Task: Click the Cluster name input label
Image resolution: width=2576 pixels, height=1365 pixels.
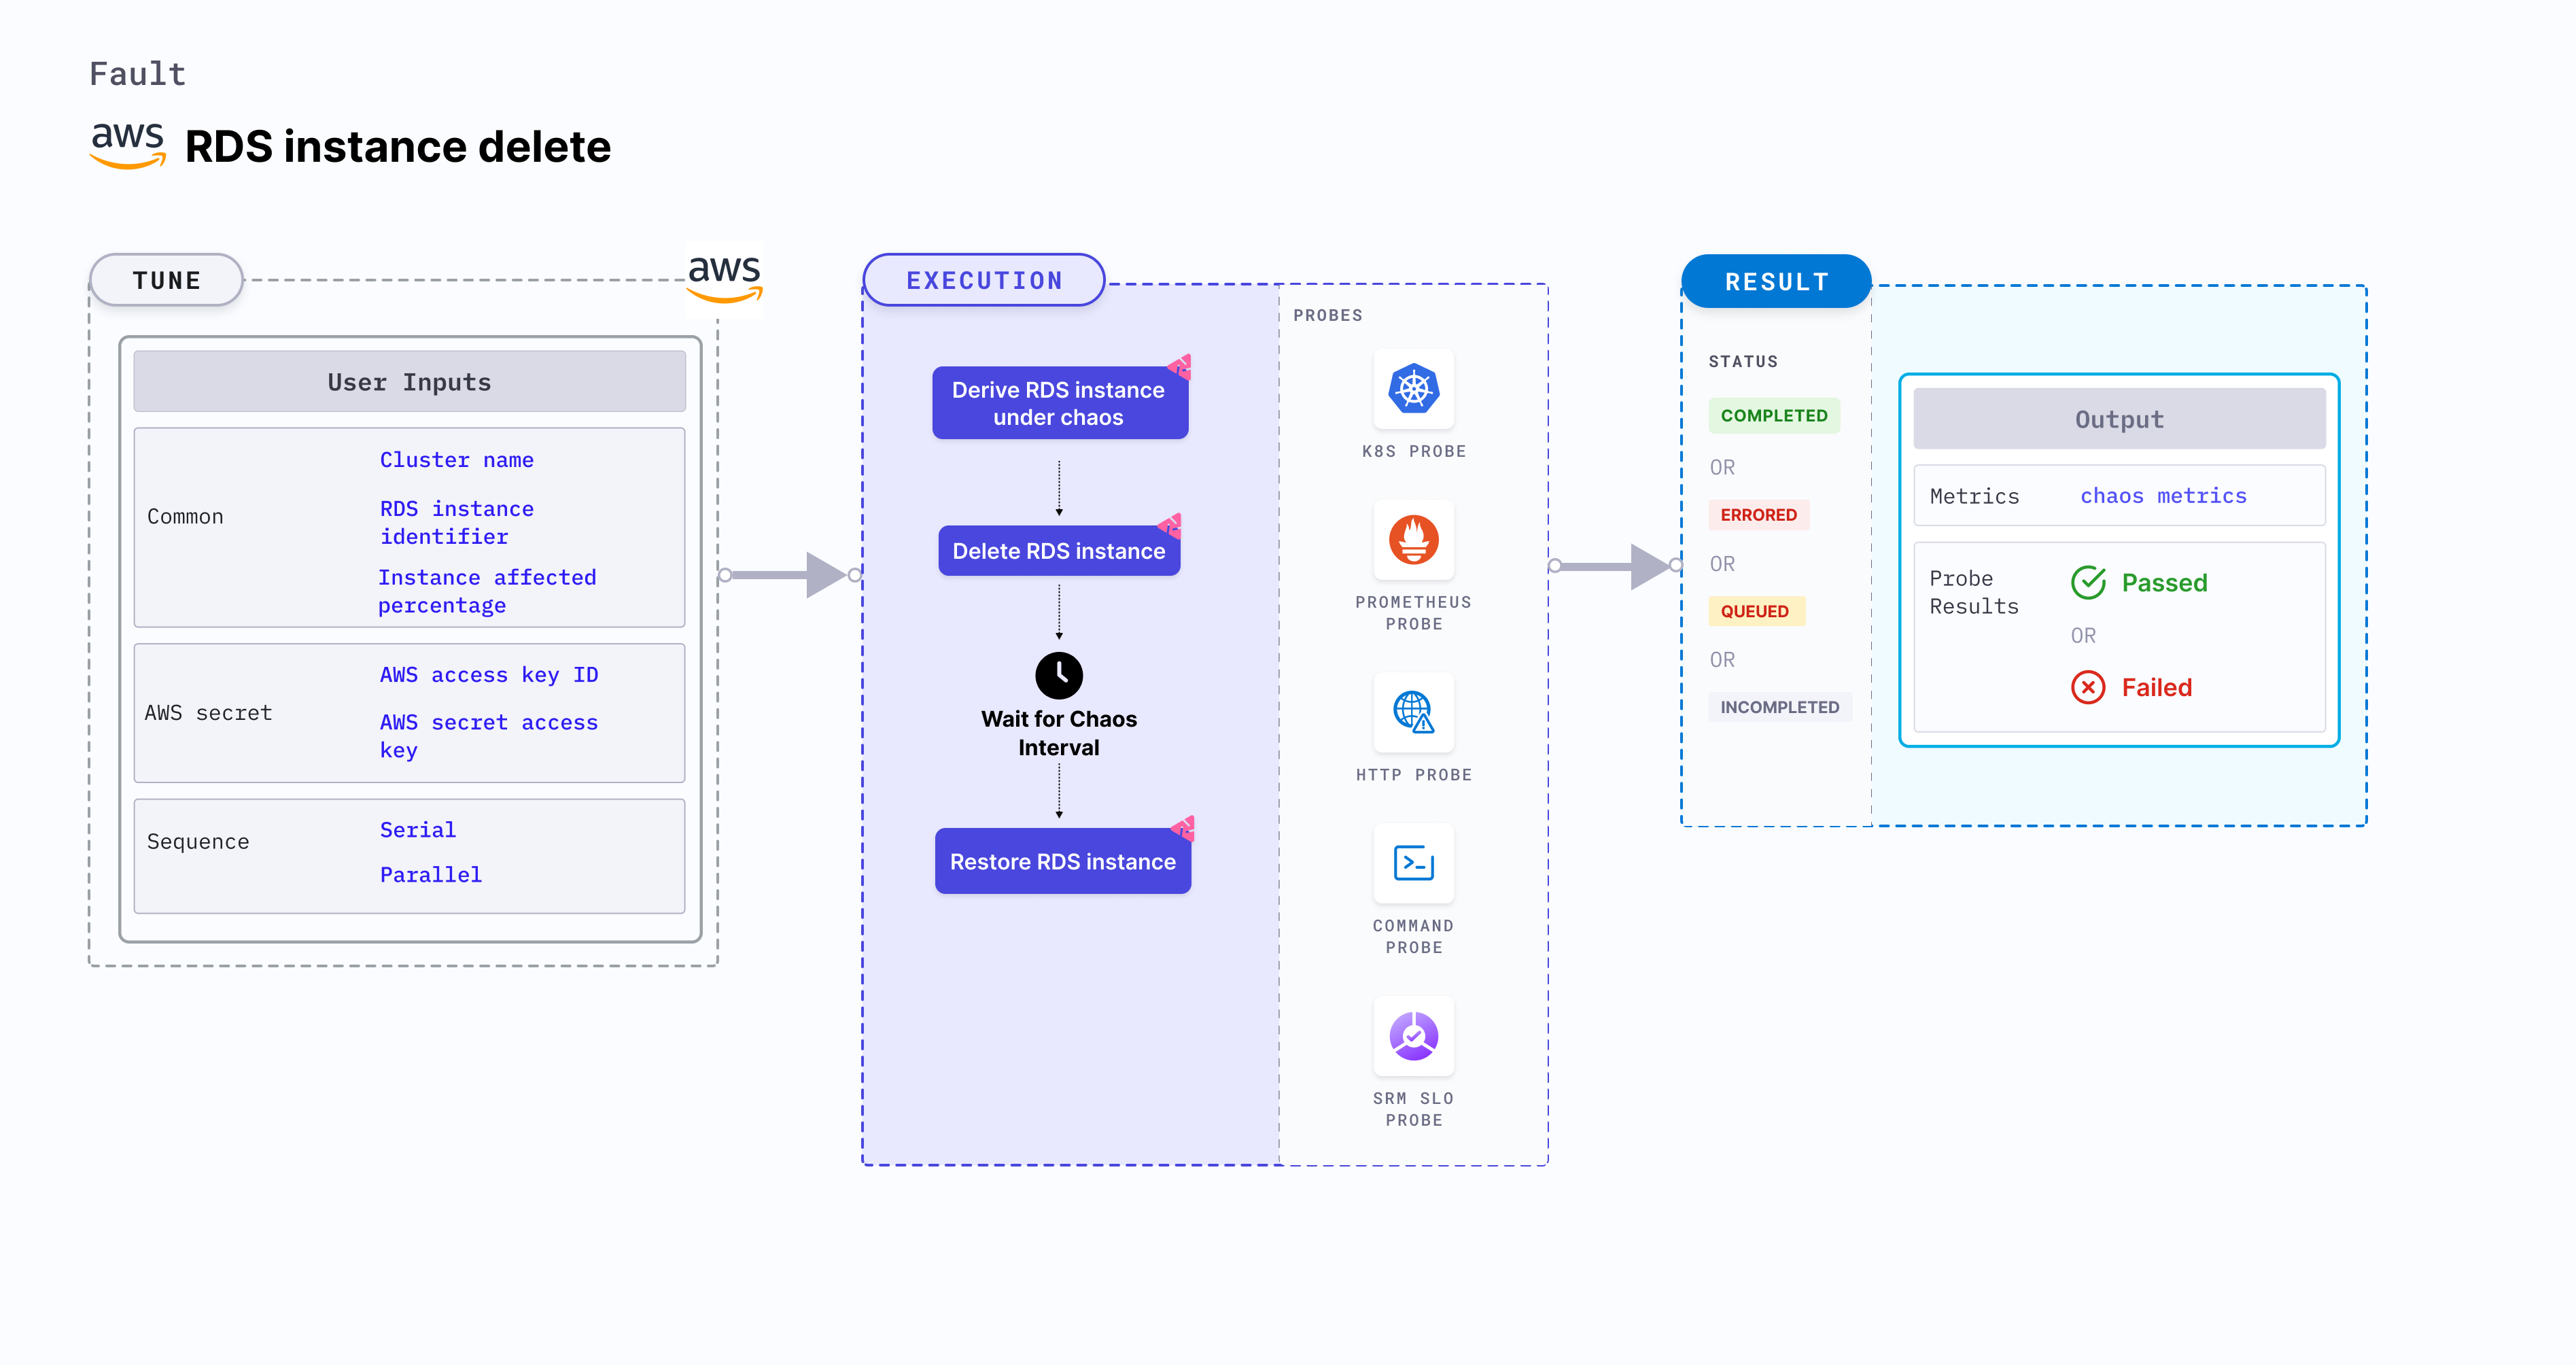Action: [456, 460]
